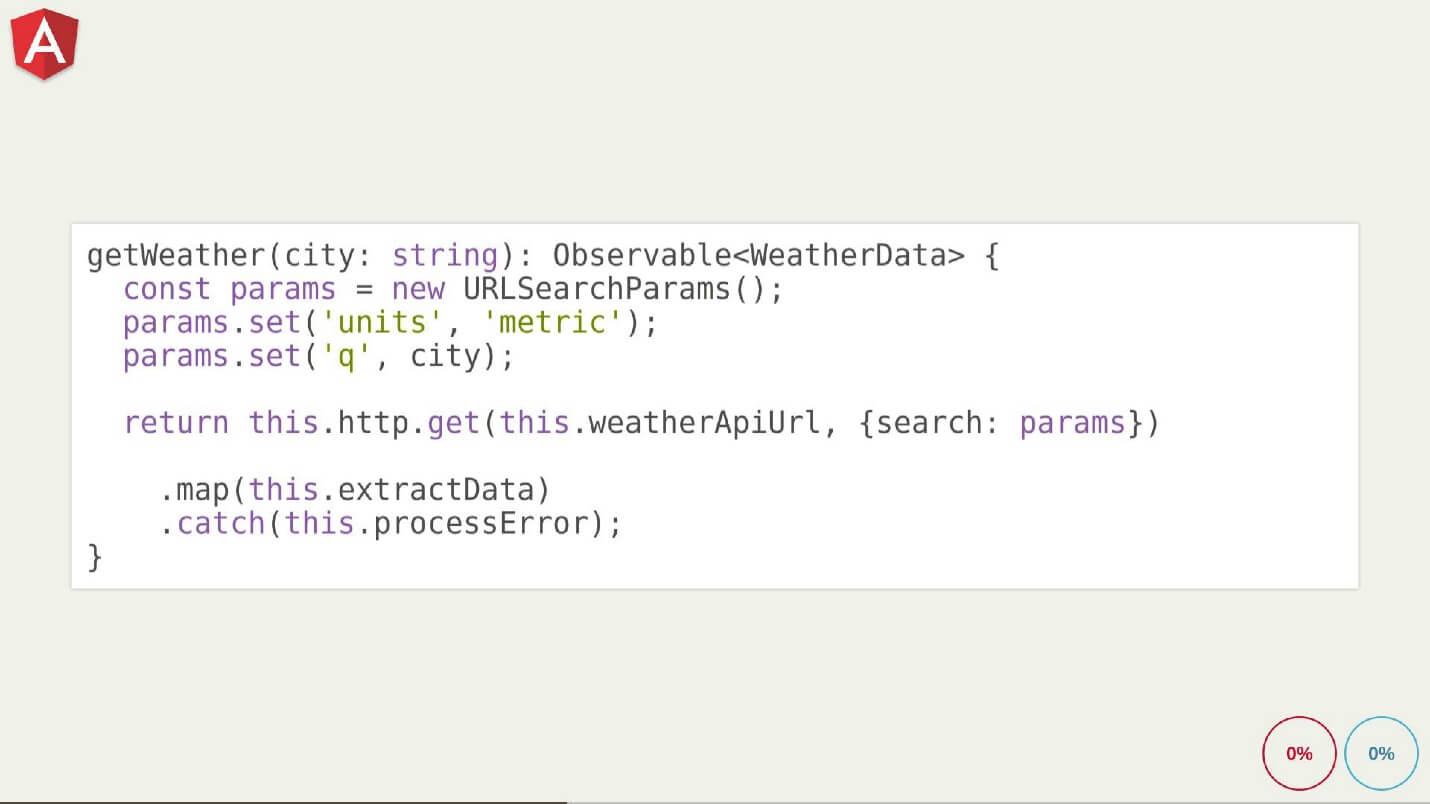Click the Angular logo in the corner

(x=45, y=44)
